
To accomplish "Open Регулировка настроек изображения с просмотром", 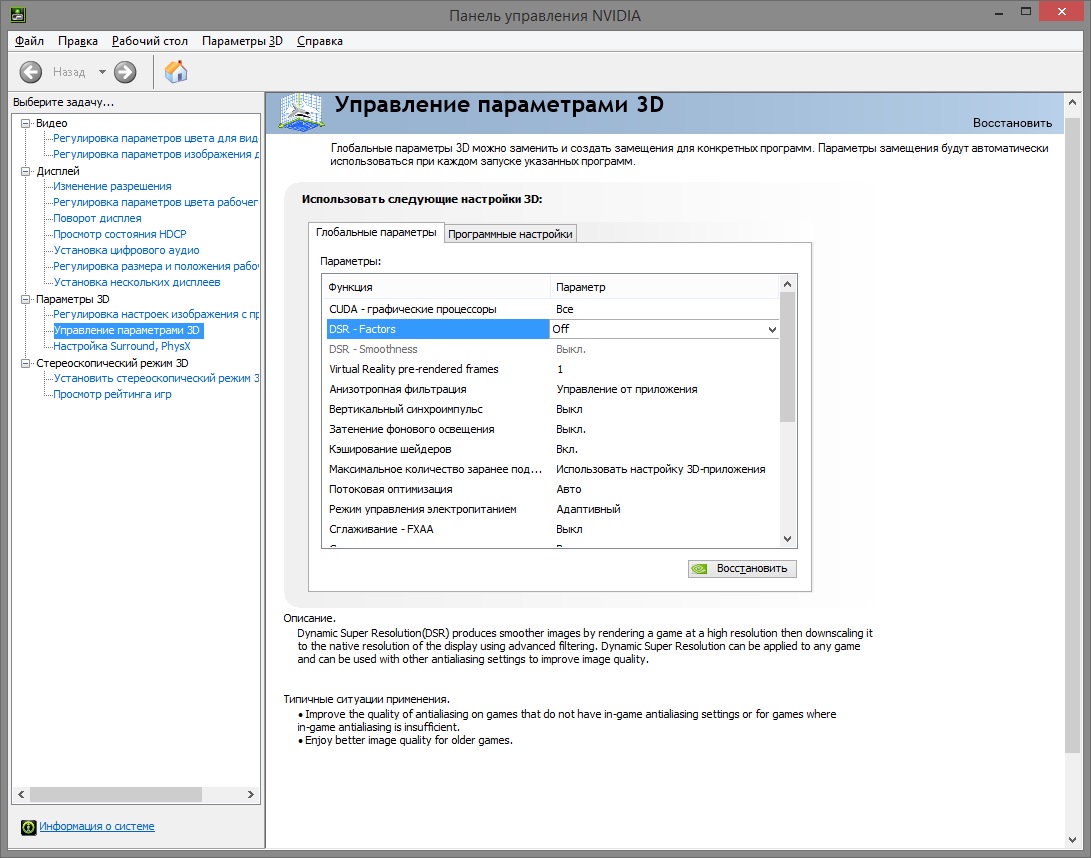I will point(155,315).
